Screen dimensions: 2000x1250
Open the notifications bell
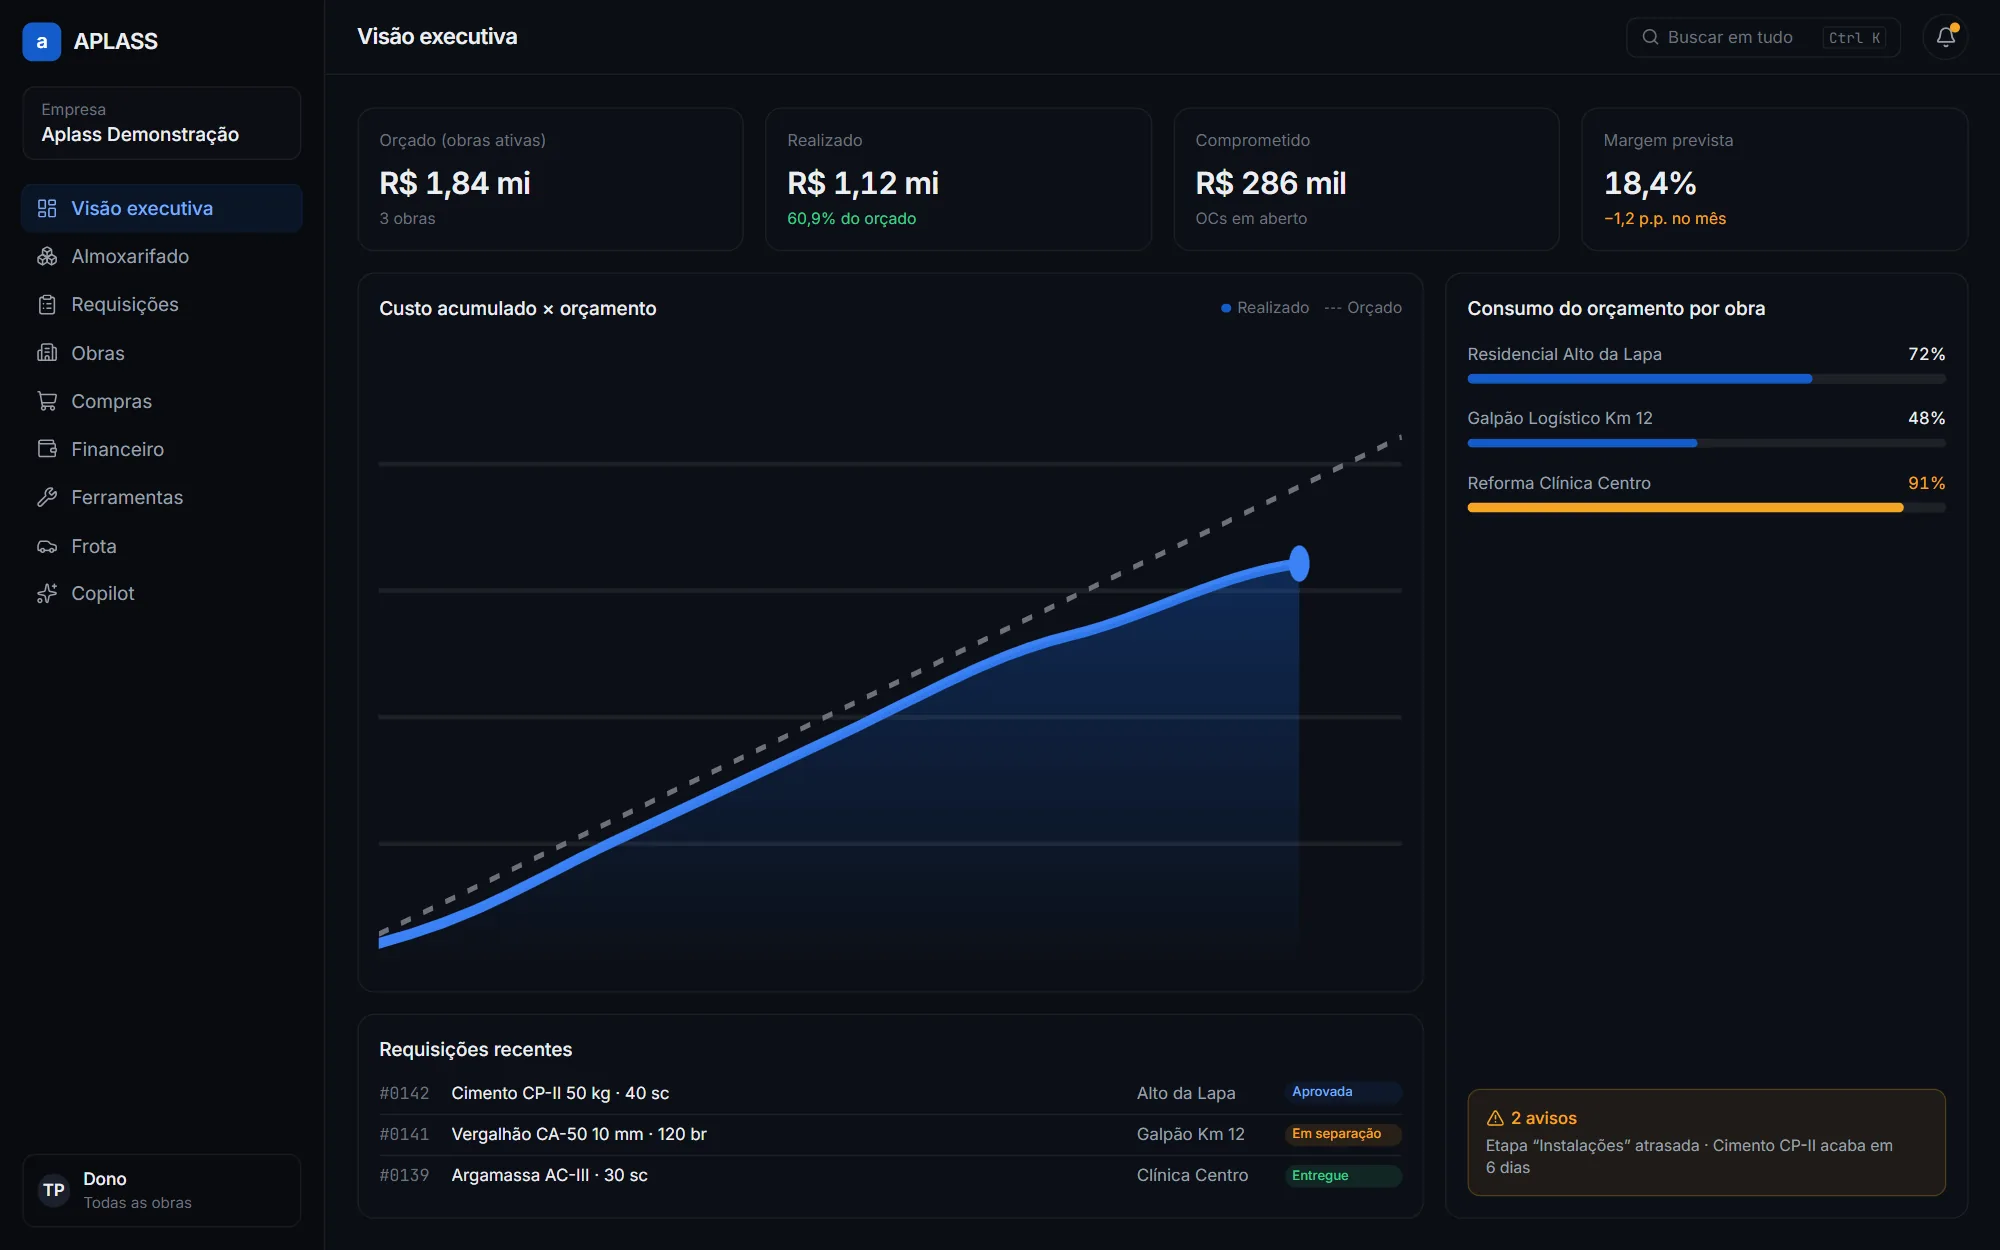[1945, 37]
